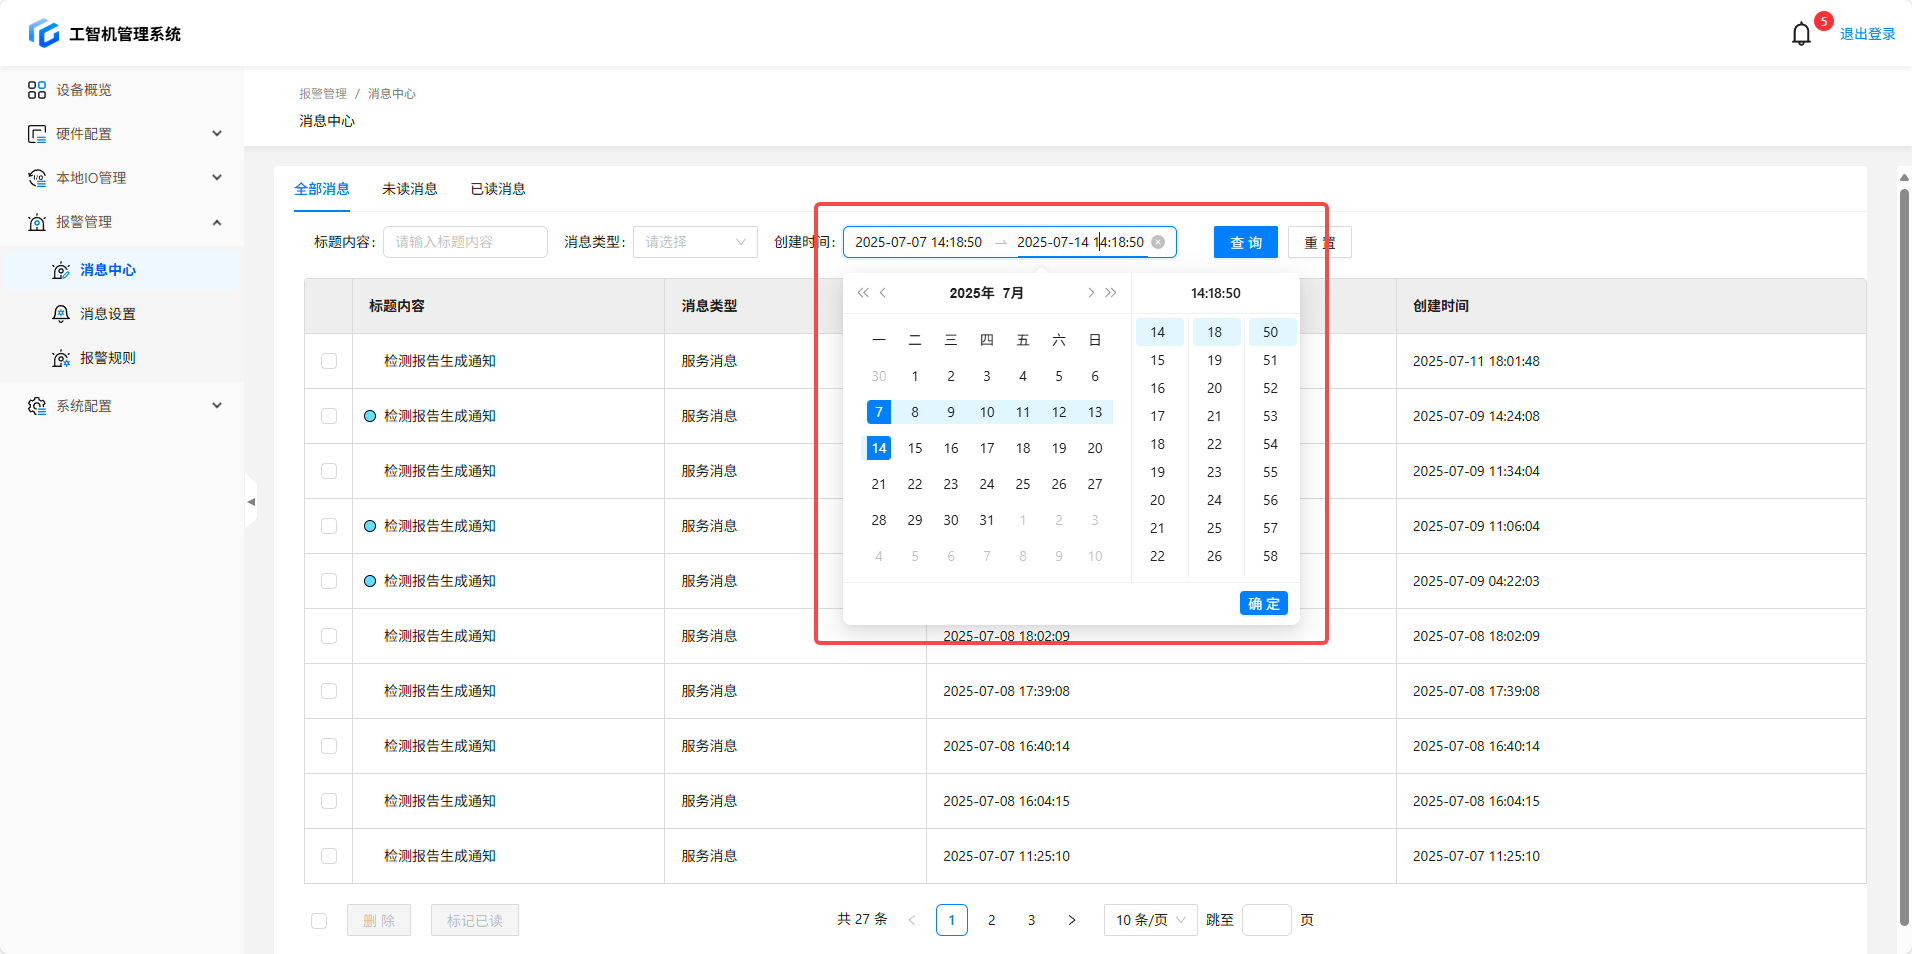Go to previous month in calendar
The width and height of the screenshot is (1912, 954).
(x=883, y=293)
